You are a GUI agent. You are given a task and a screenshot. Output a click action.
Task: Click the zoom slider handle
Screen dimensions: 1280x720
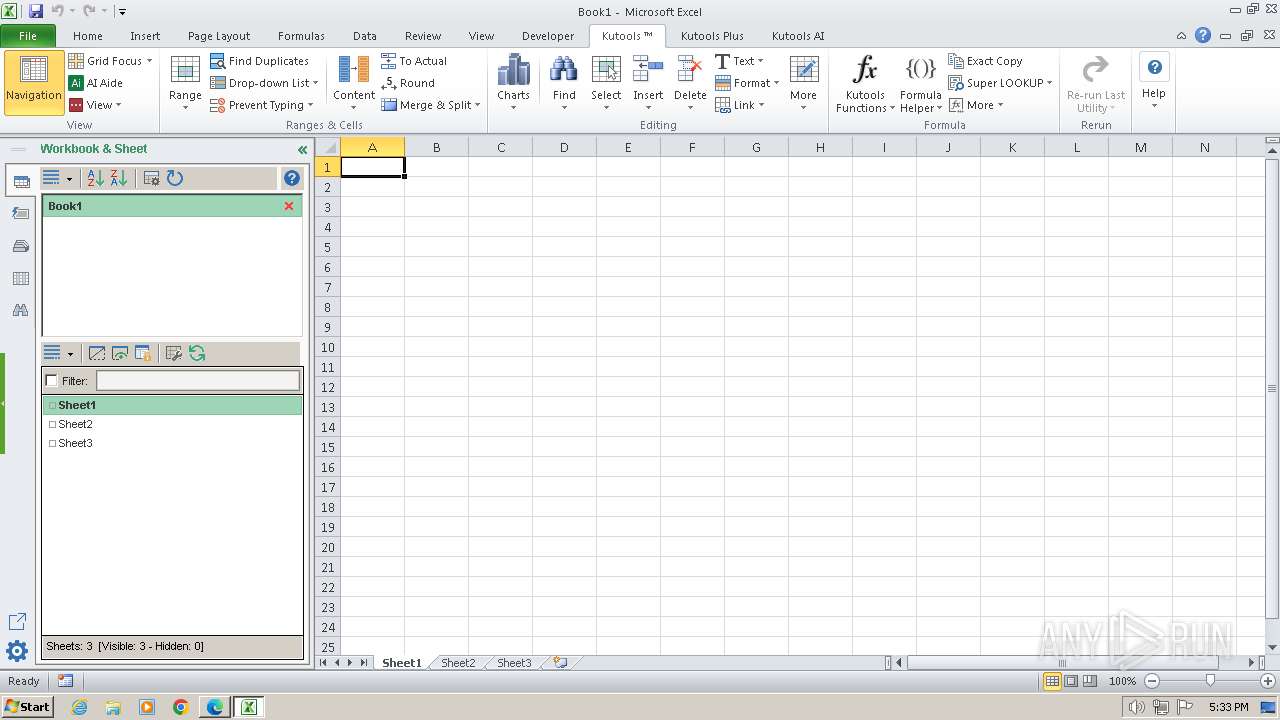coord(1210,681)
